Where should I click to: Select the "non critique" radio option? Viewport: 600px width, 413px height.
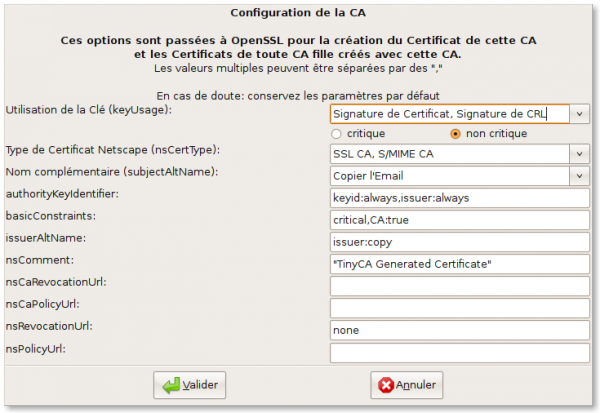tap(456, 133)
